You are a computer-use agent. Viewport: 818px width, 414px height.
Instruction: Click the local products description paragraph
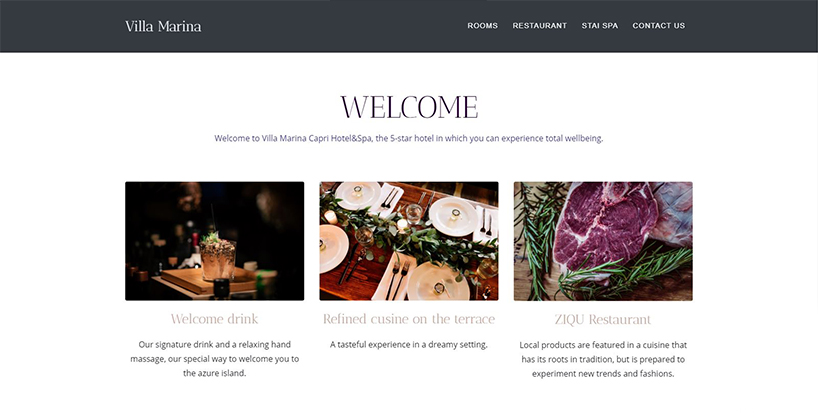[x=603, y=359]
